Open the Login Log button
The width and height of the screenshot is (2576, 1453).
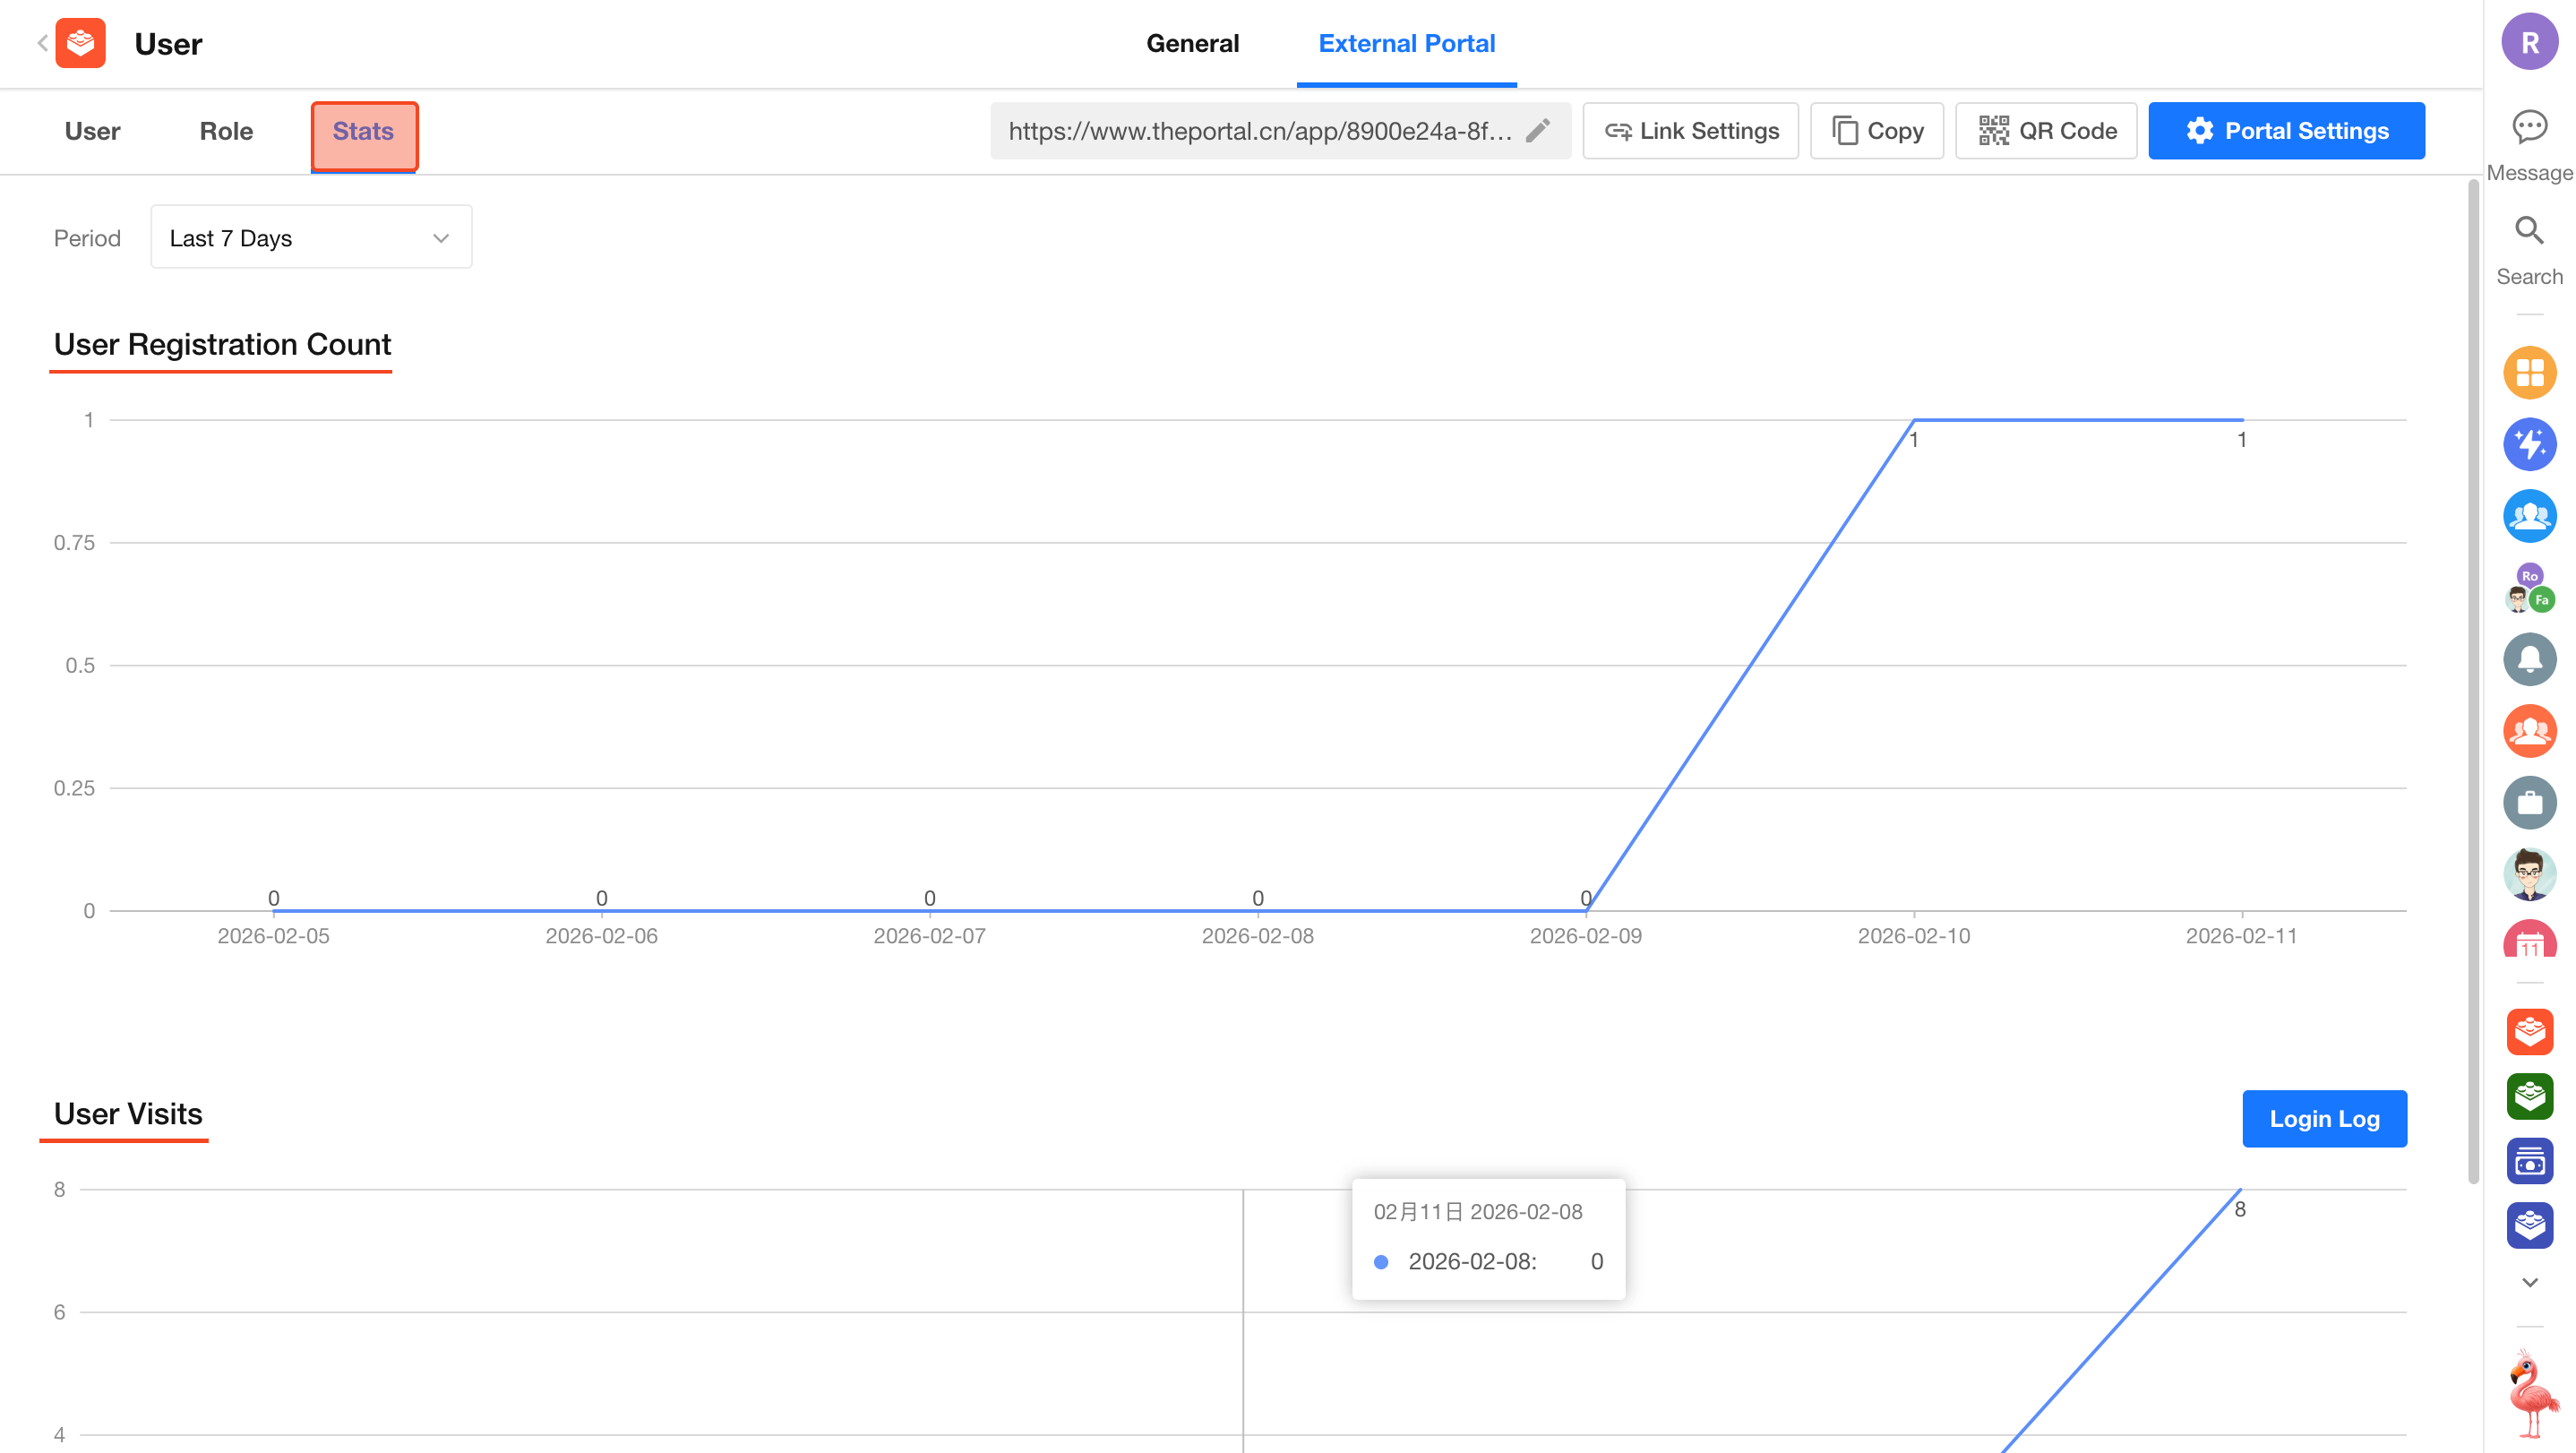tap(2324, 1119)
